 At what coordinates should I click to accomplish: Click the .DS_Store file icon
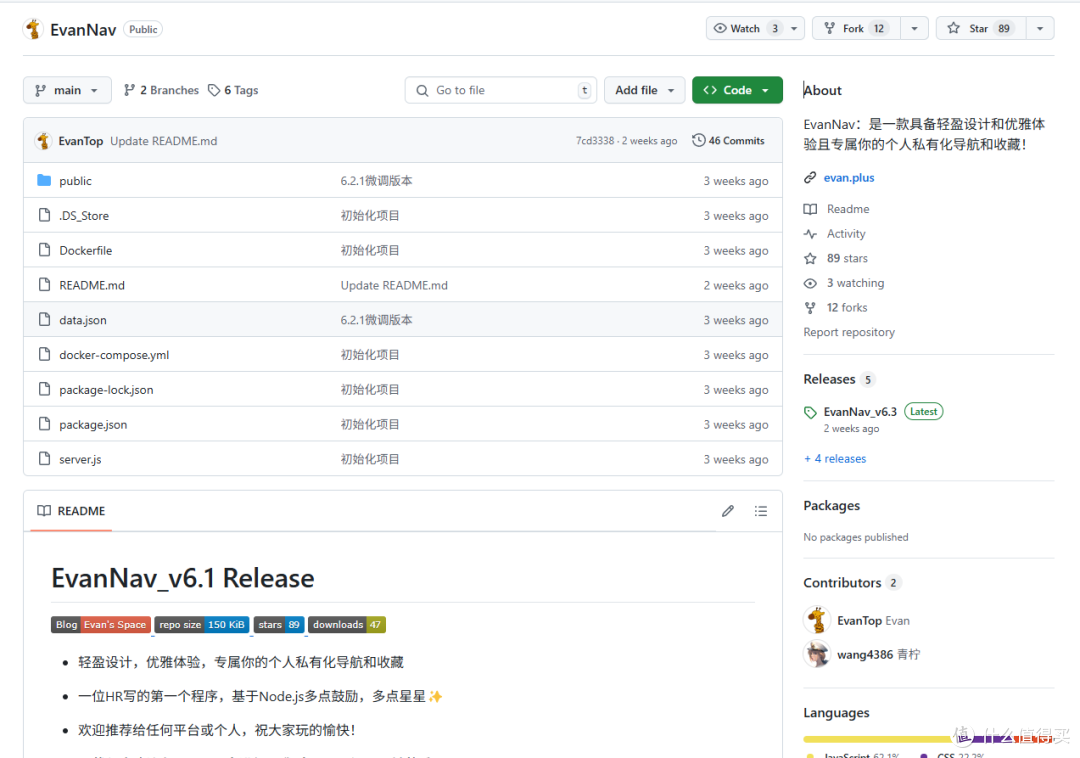44,215
